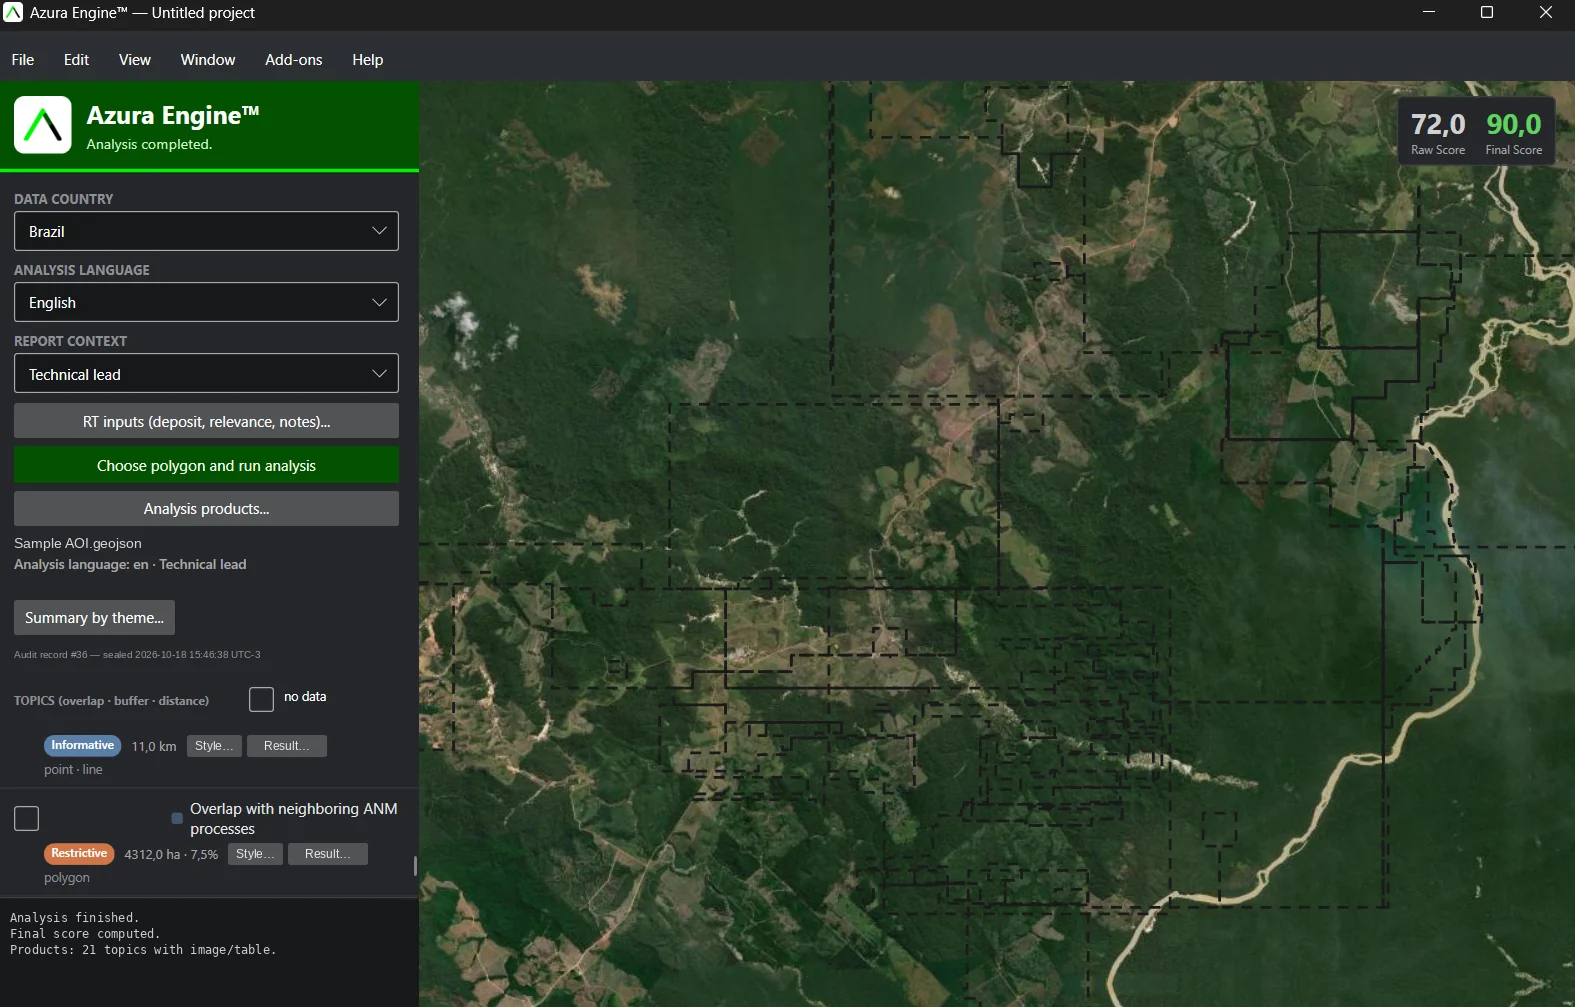Open the View menu

point(135,60)
